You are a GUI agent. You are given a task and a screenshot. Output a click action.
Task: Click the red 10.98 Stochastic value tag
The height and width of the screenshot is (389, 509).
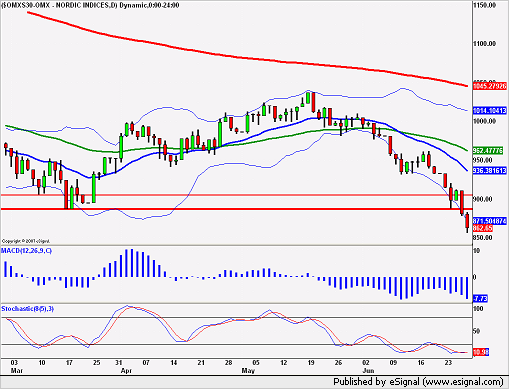point(480,352)
